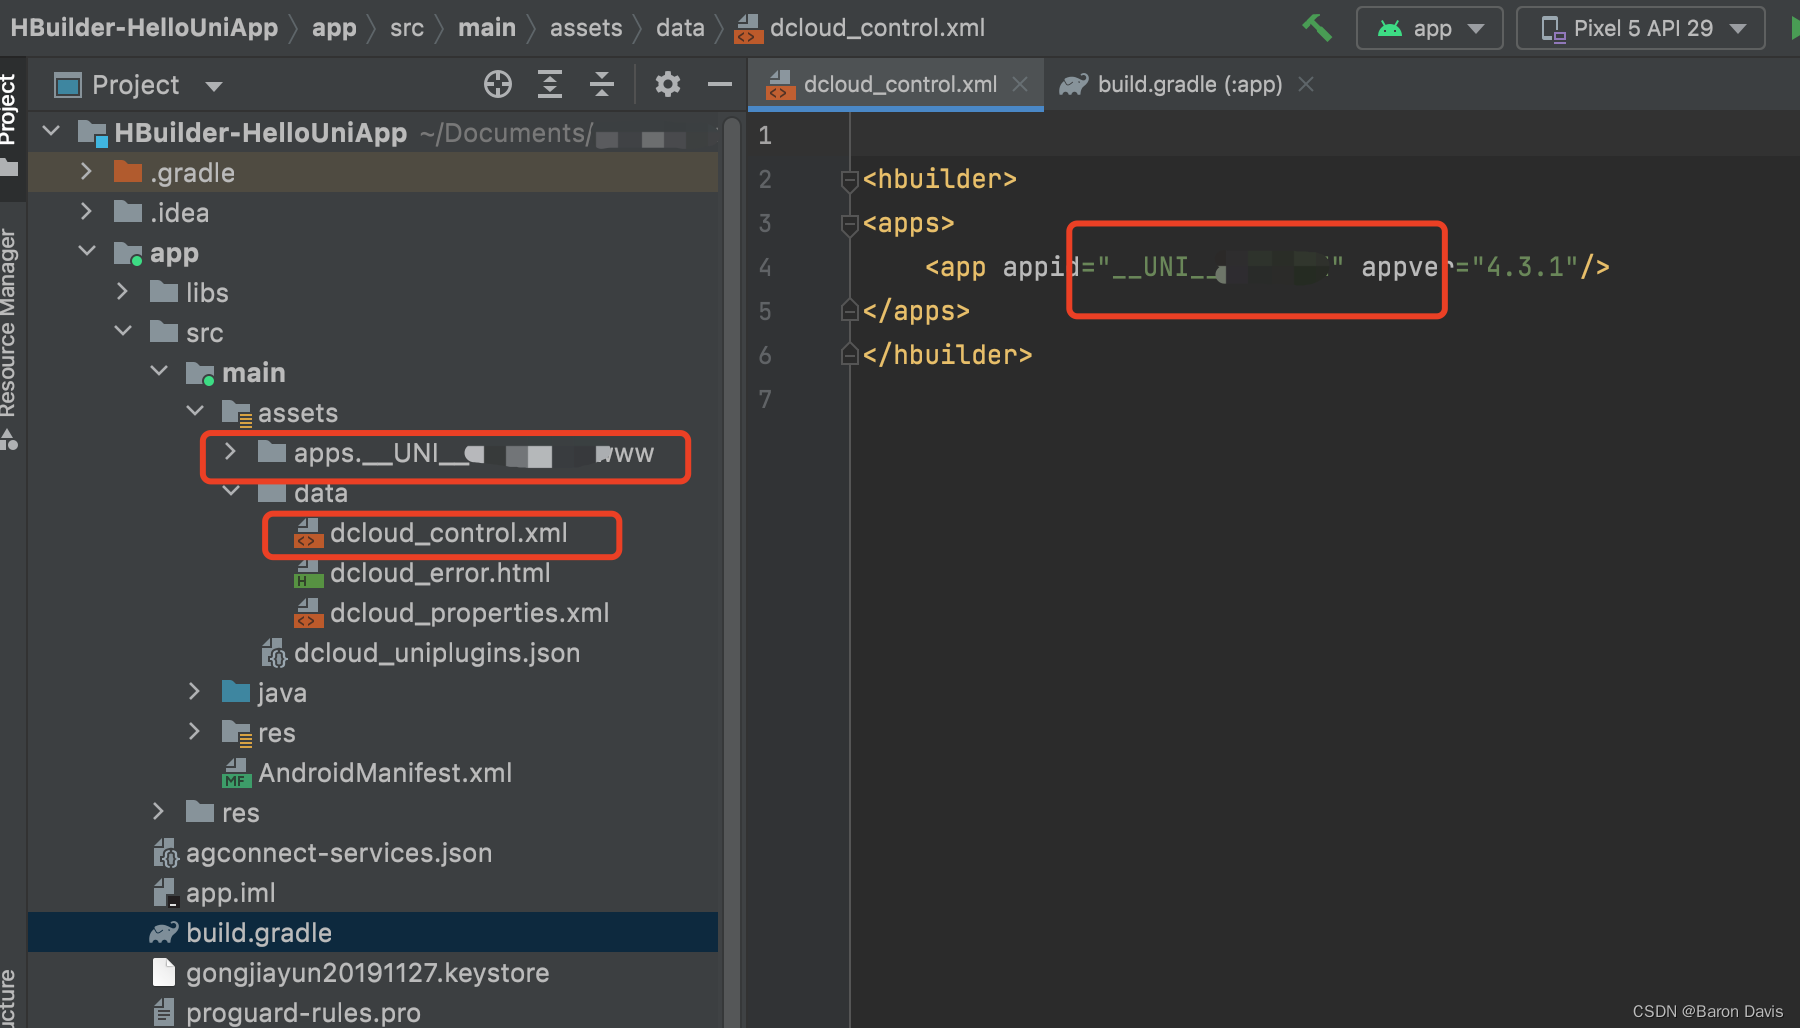Close the build.gradle (:app) tab
The image size is (1800, 1028).
coord(1306,85)
